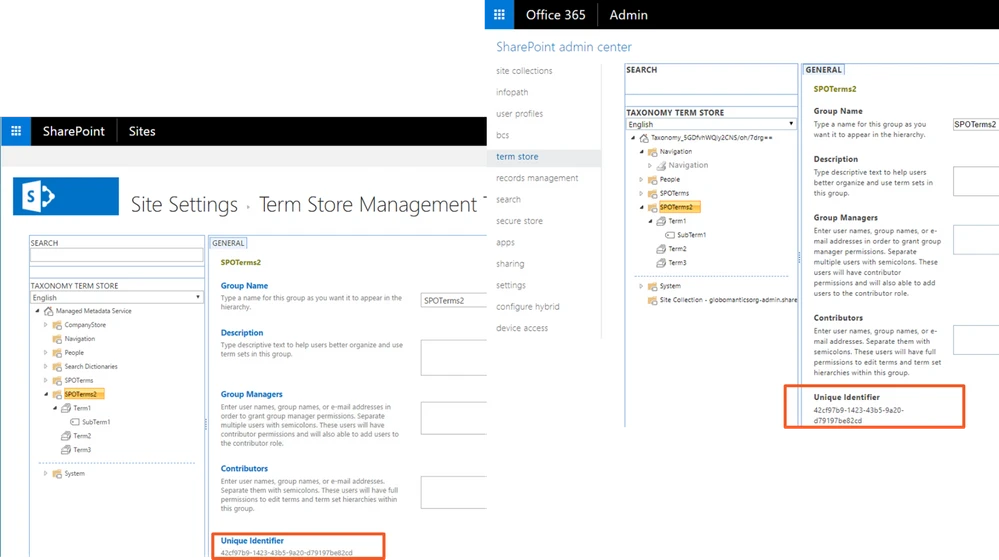The image size is (999, 560).
Task: Click SharePoint title in the left header bar
Action: [x=73, y=131]
